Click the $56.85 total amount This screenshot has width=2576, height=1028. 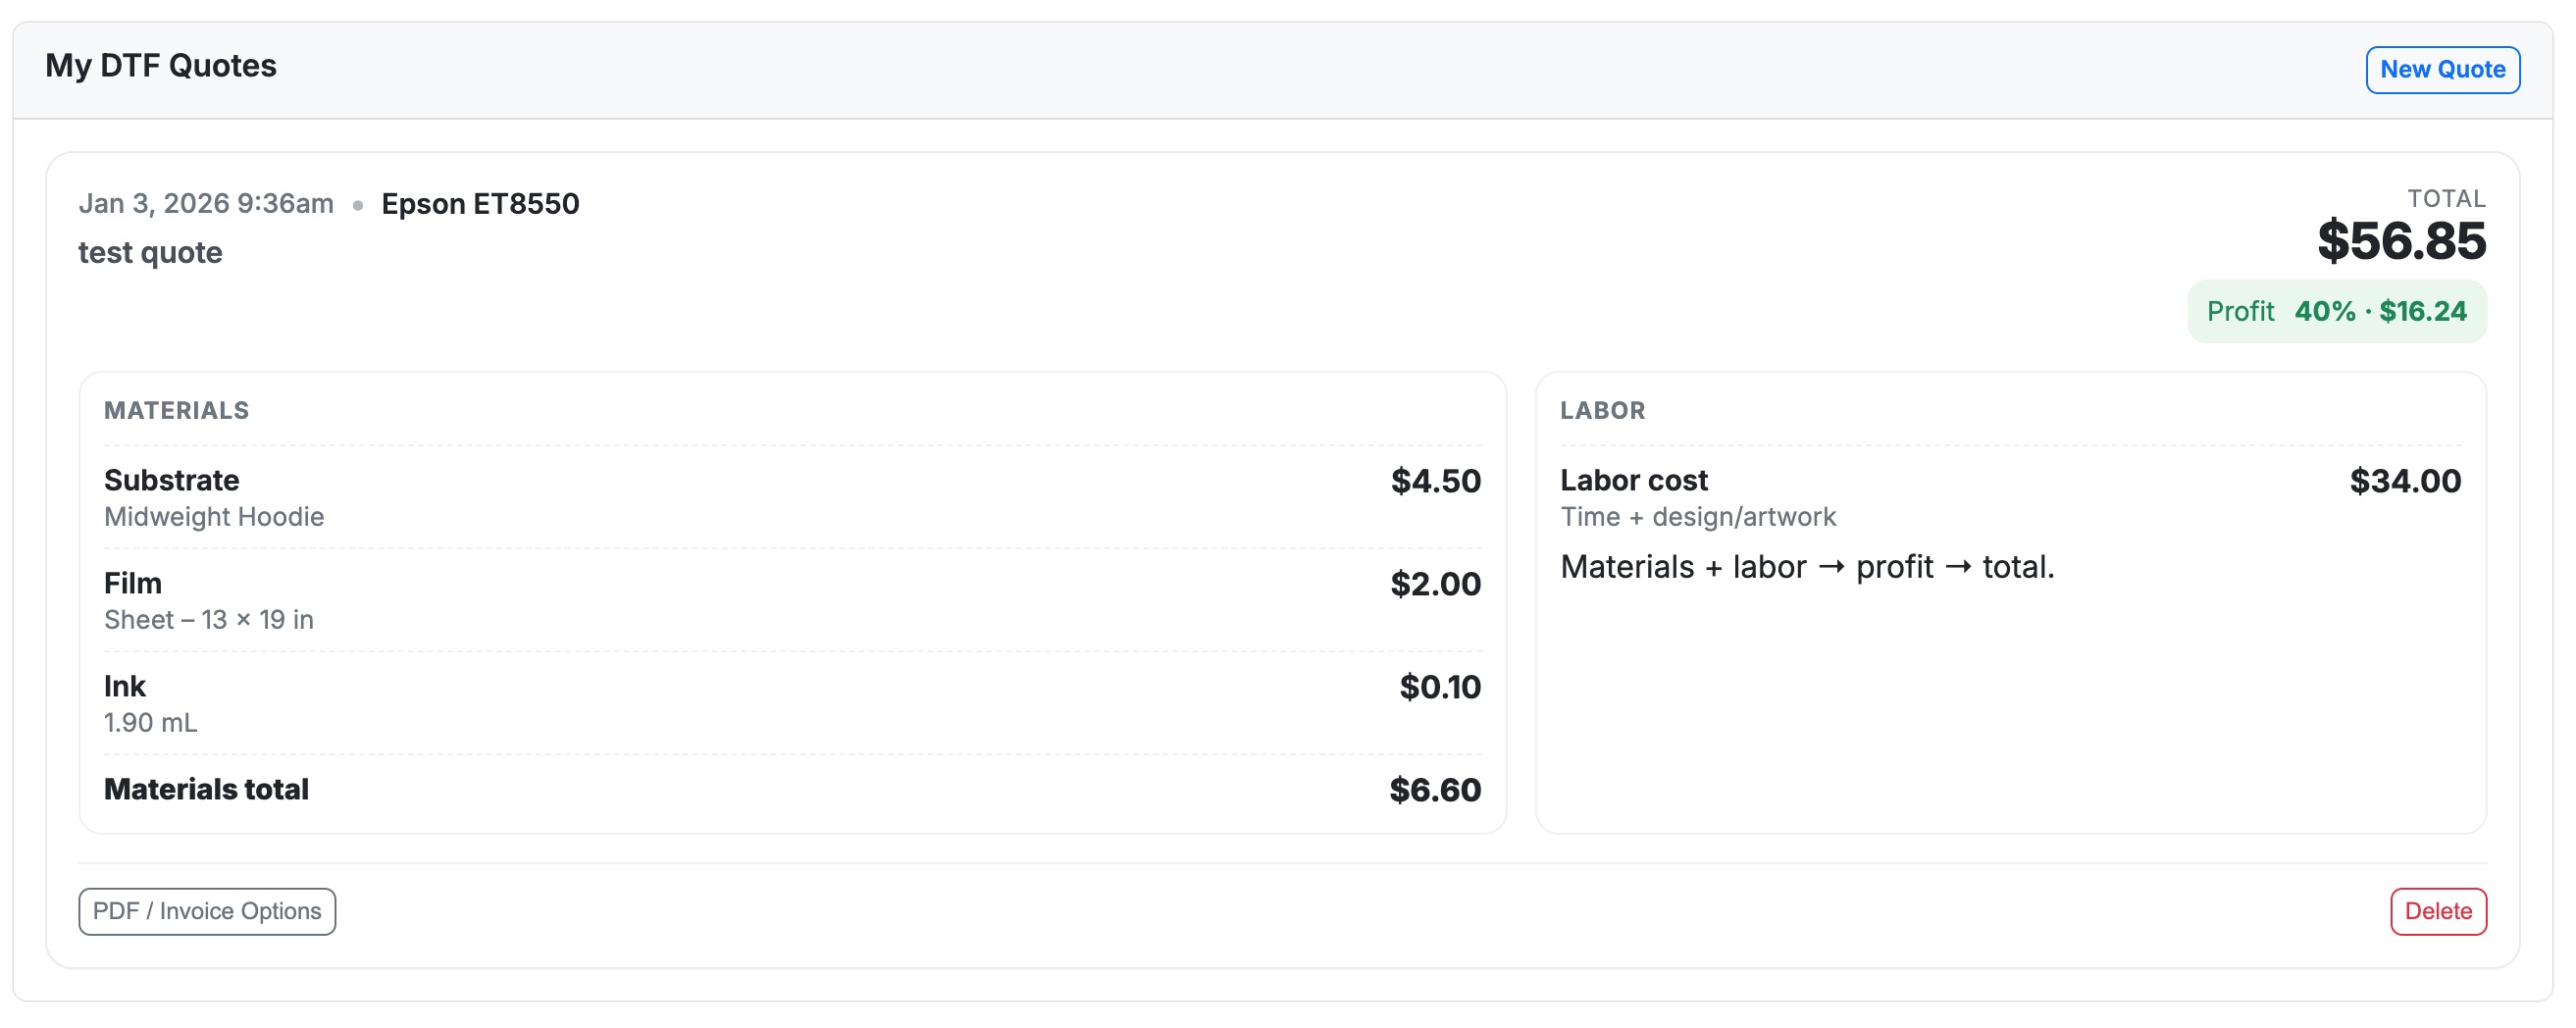pyautogui.click(x=2401, y=241)
